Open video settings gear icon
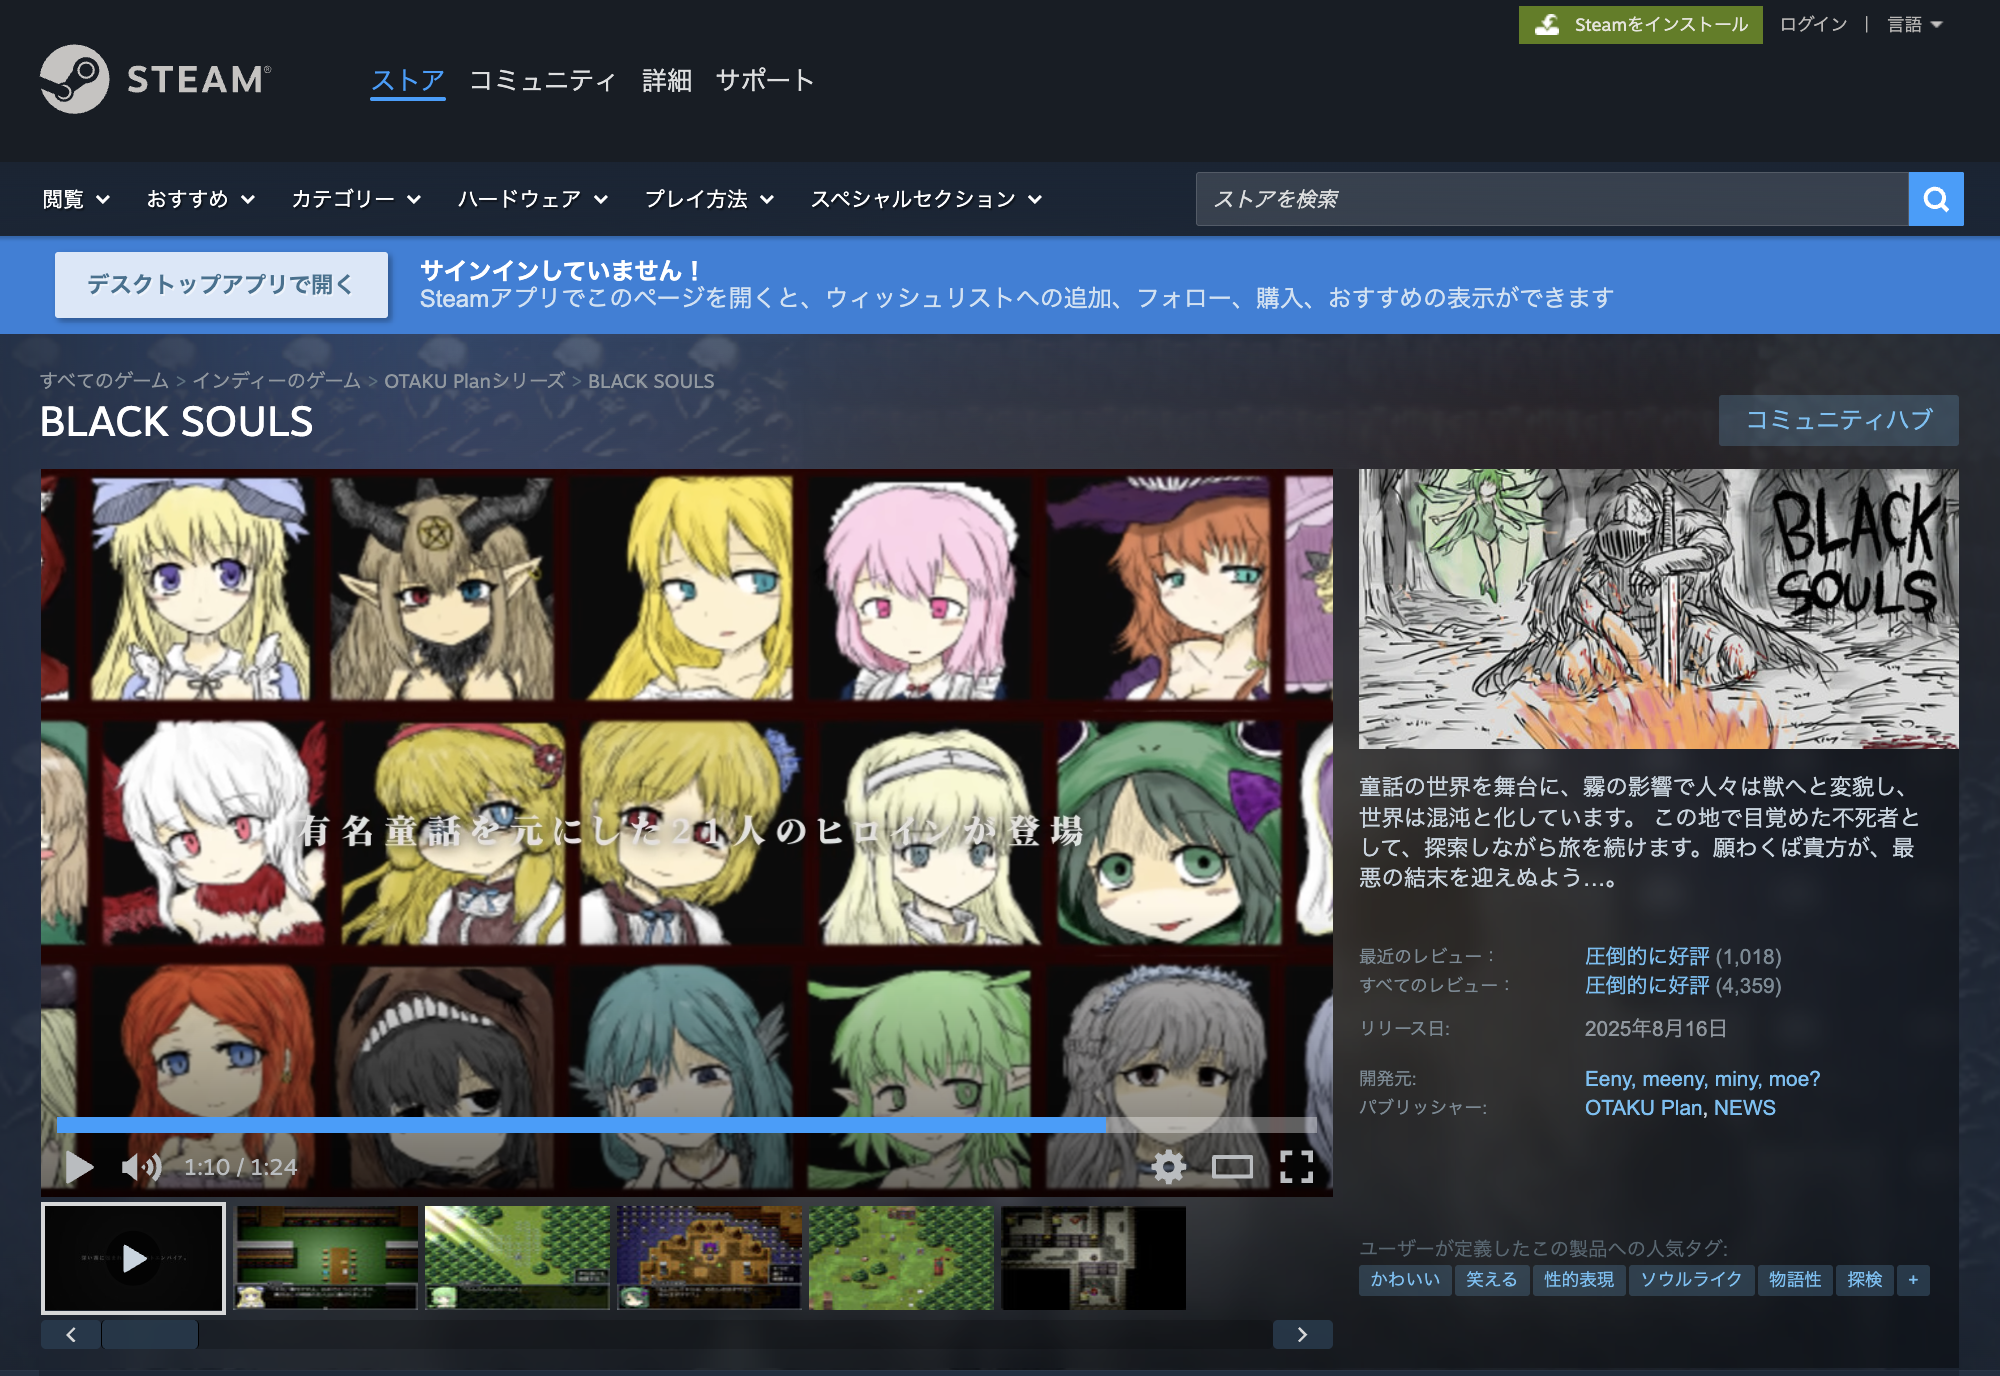2000x1376 pixels. coord(1168,1166)
